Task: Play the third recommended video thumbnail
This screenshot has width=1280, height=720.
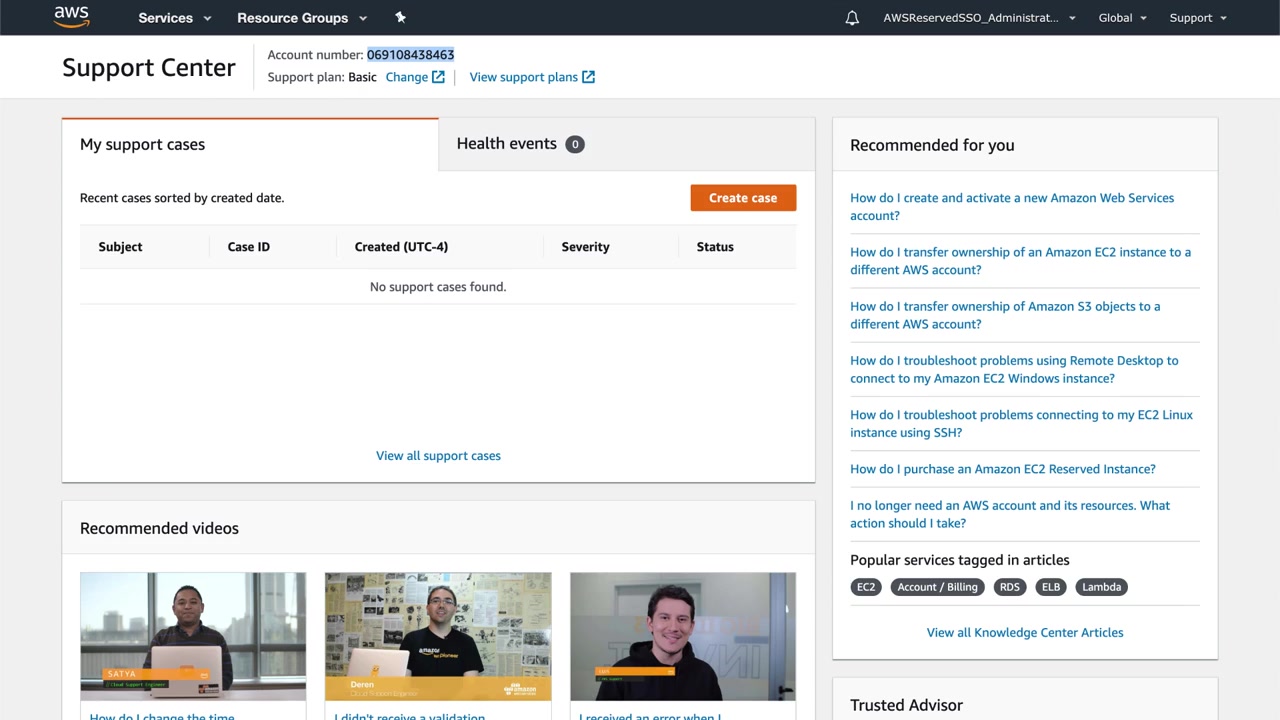Action: tap(683, 636)
